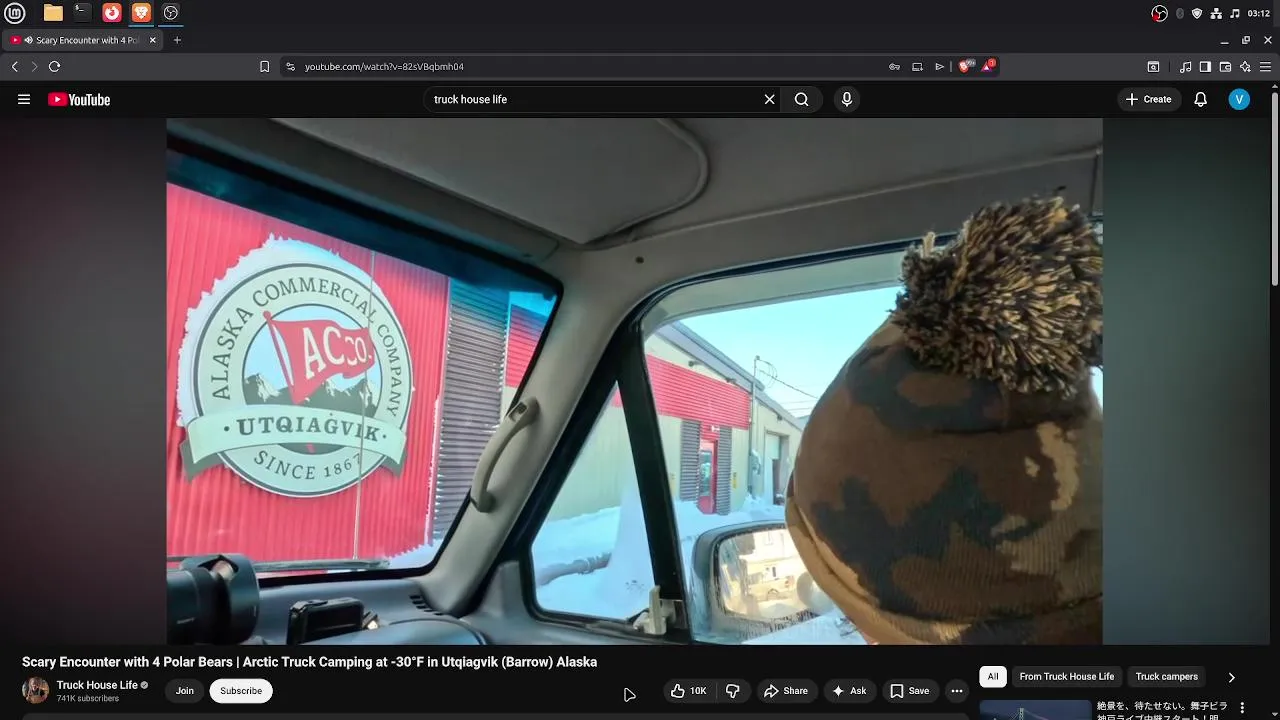This screenshot has width=1280, height=720.
Task: Go to the YouTube home logo
Action: 79,99
